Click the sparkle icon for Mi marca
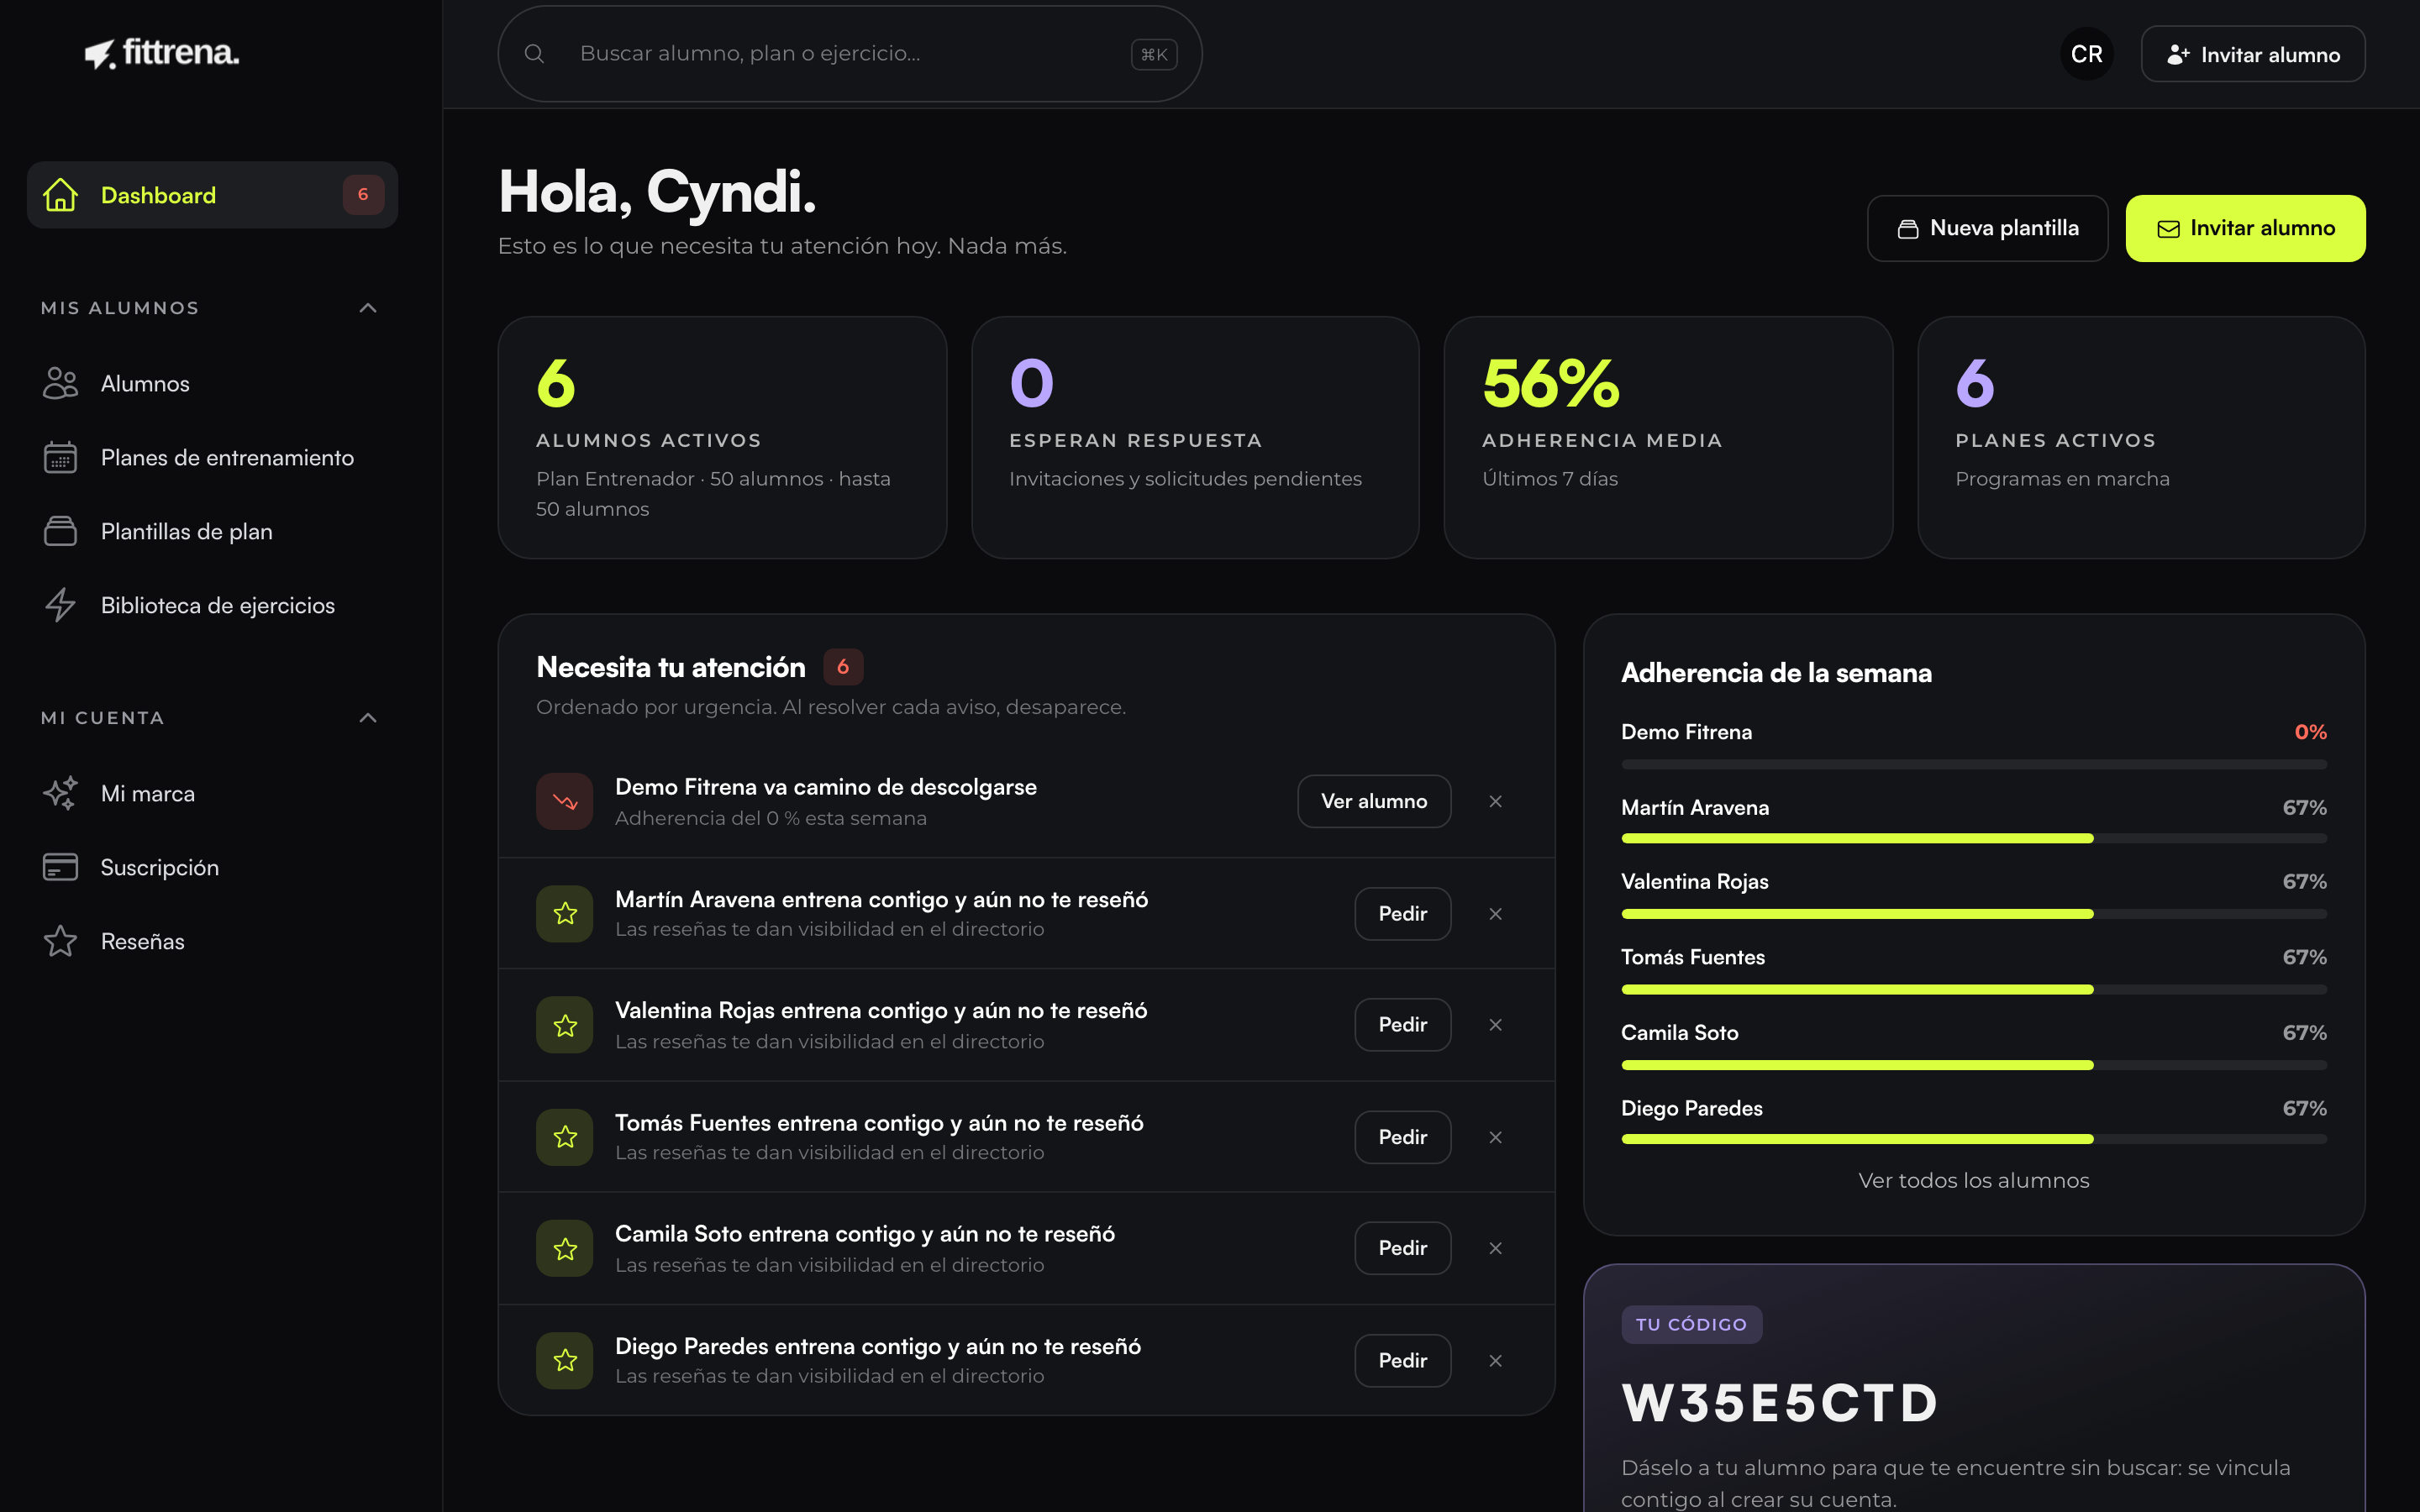 60,793
